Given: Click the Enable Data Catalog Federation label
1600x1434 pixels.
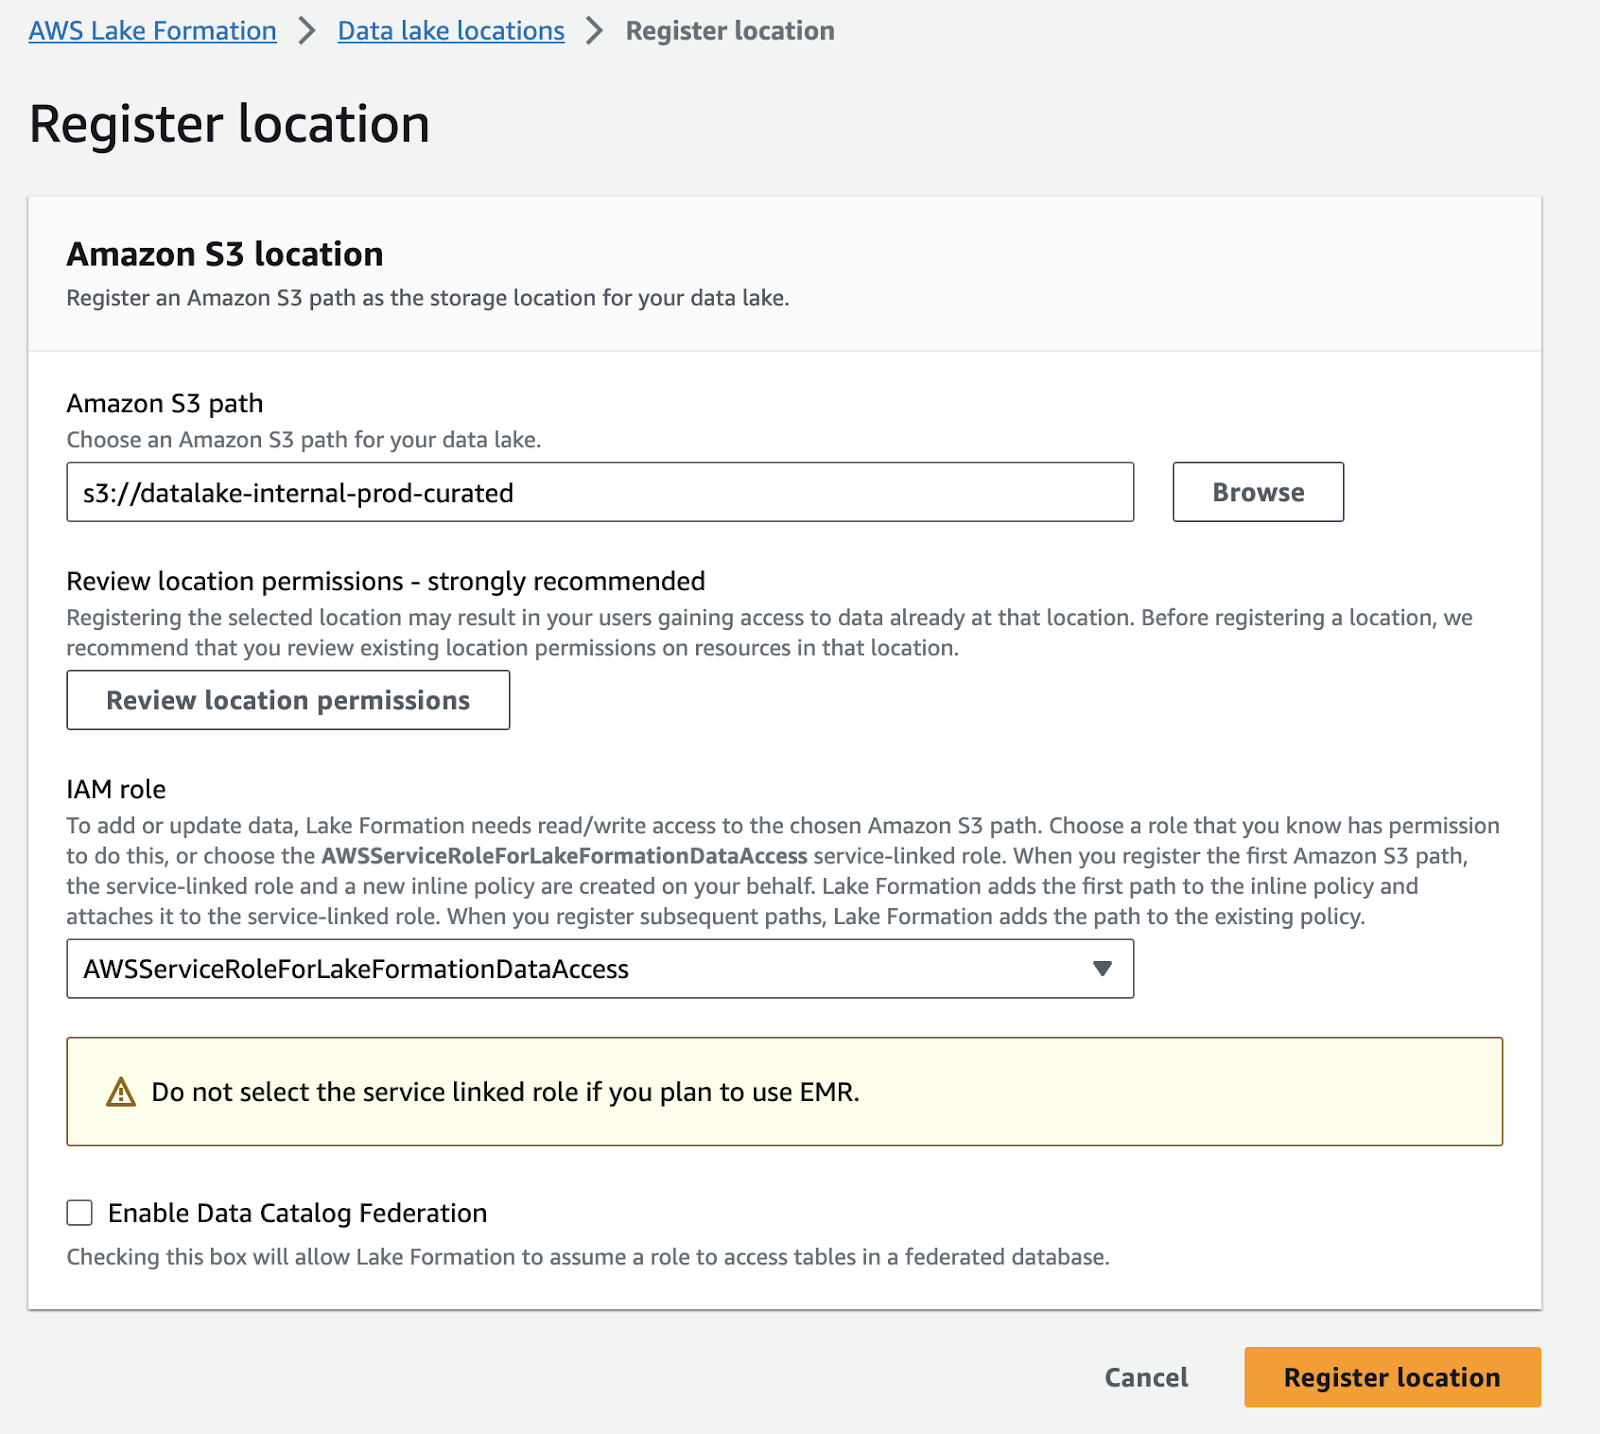Looking at the screenshot, I should coord(297,1213).
